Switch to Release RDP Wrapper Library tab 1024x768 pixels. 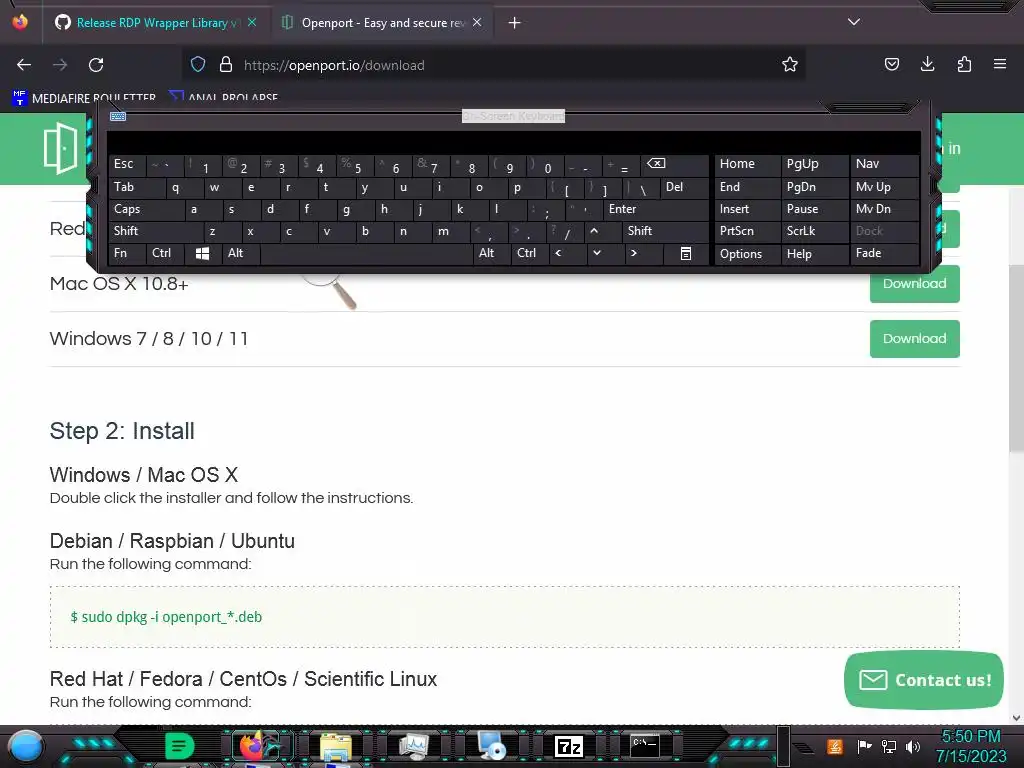(155, 23)
